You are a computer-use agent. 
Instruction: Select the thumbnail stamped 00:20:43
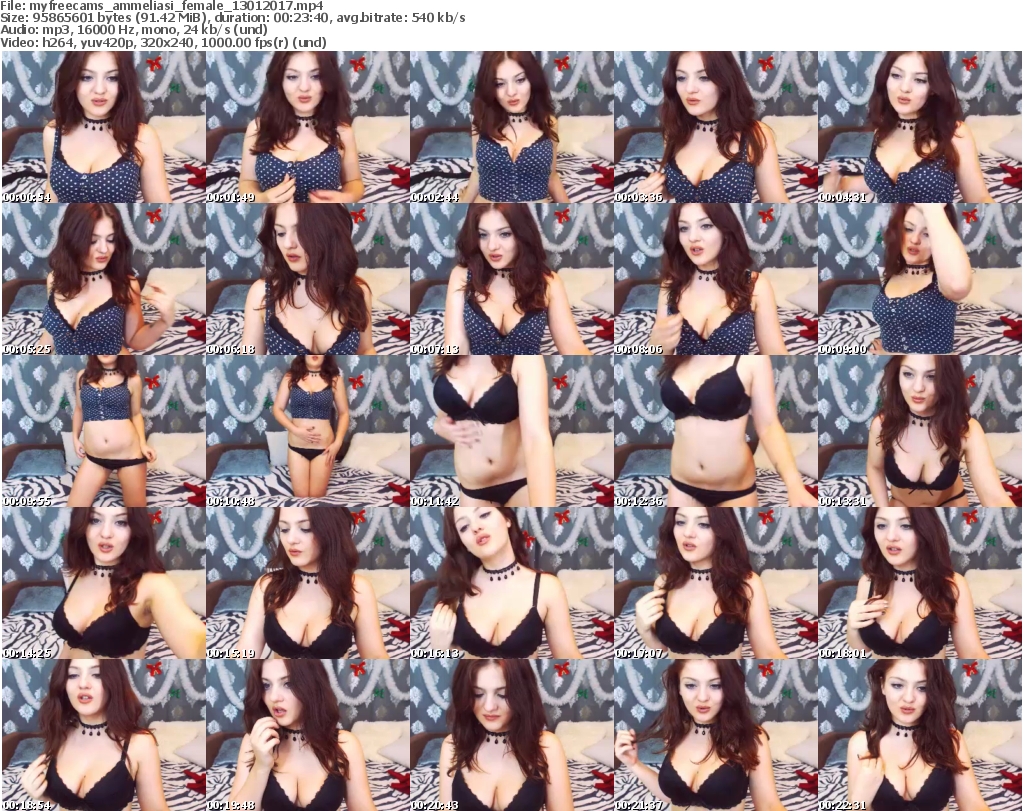click(x=511, y=735)
